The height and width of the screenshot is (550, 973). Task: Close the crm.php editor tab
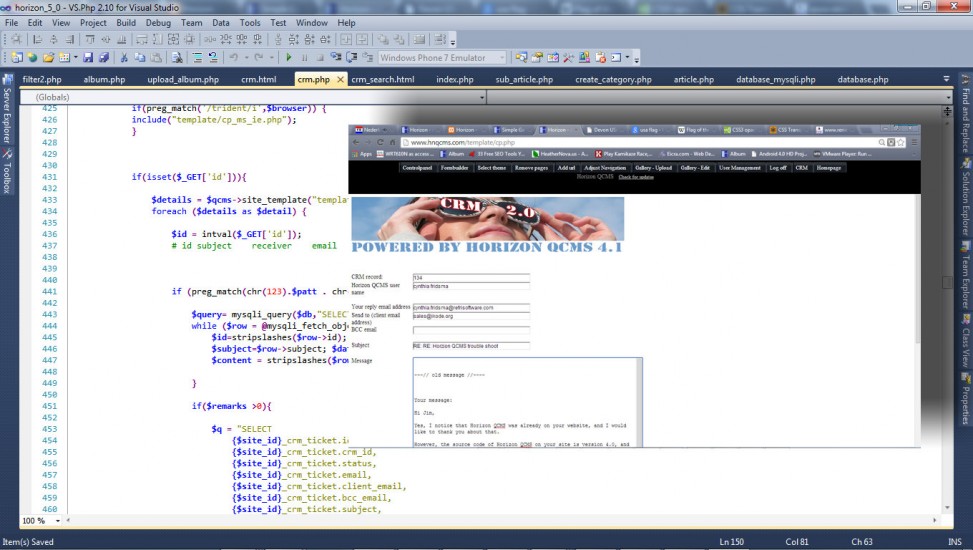coord(340,79)
